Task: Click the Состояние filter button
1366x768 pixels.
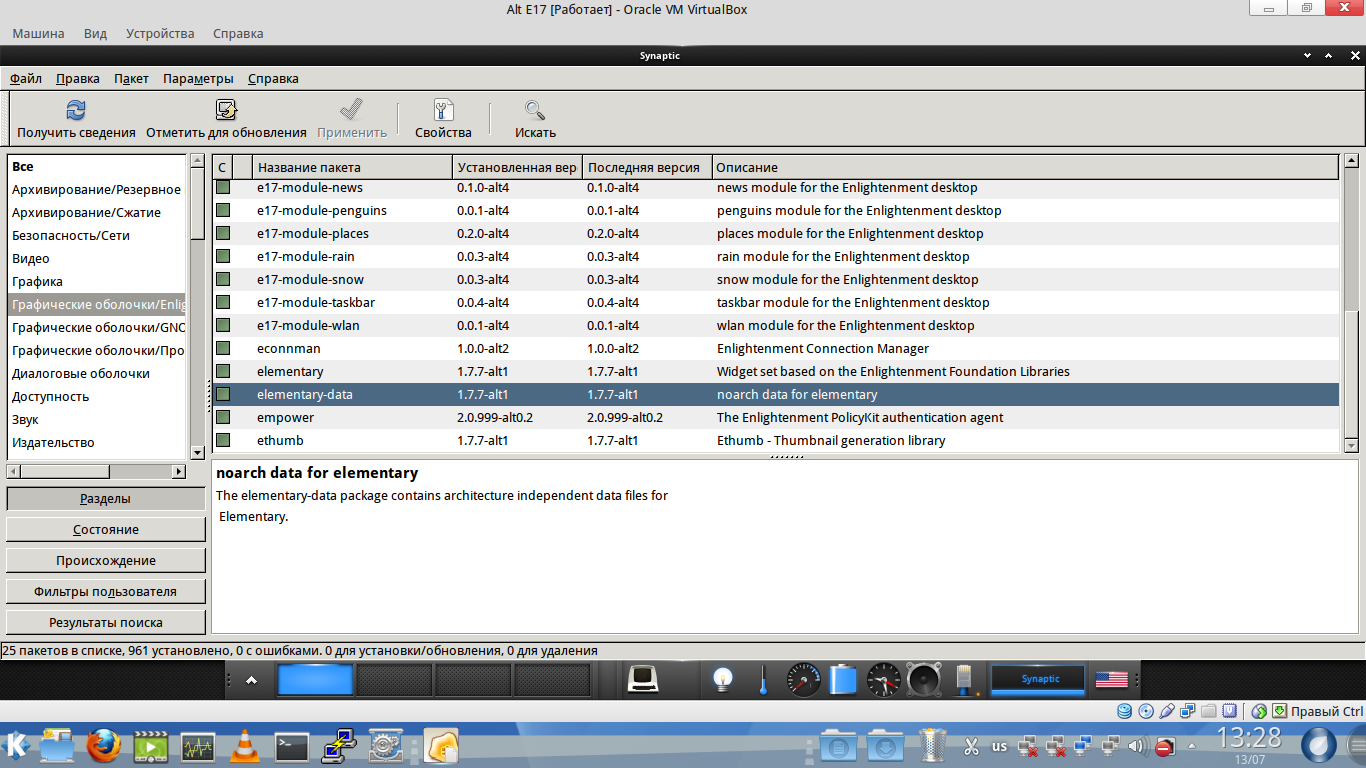Action: click(x=106, y=530)
